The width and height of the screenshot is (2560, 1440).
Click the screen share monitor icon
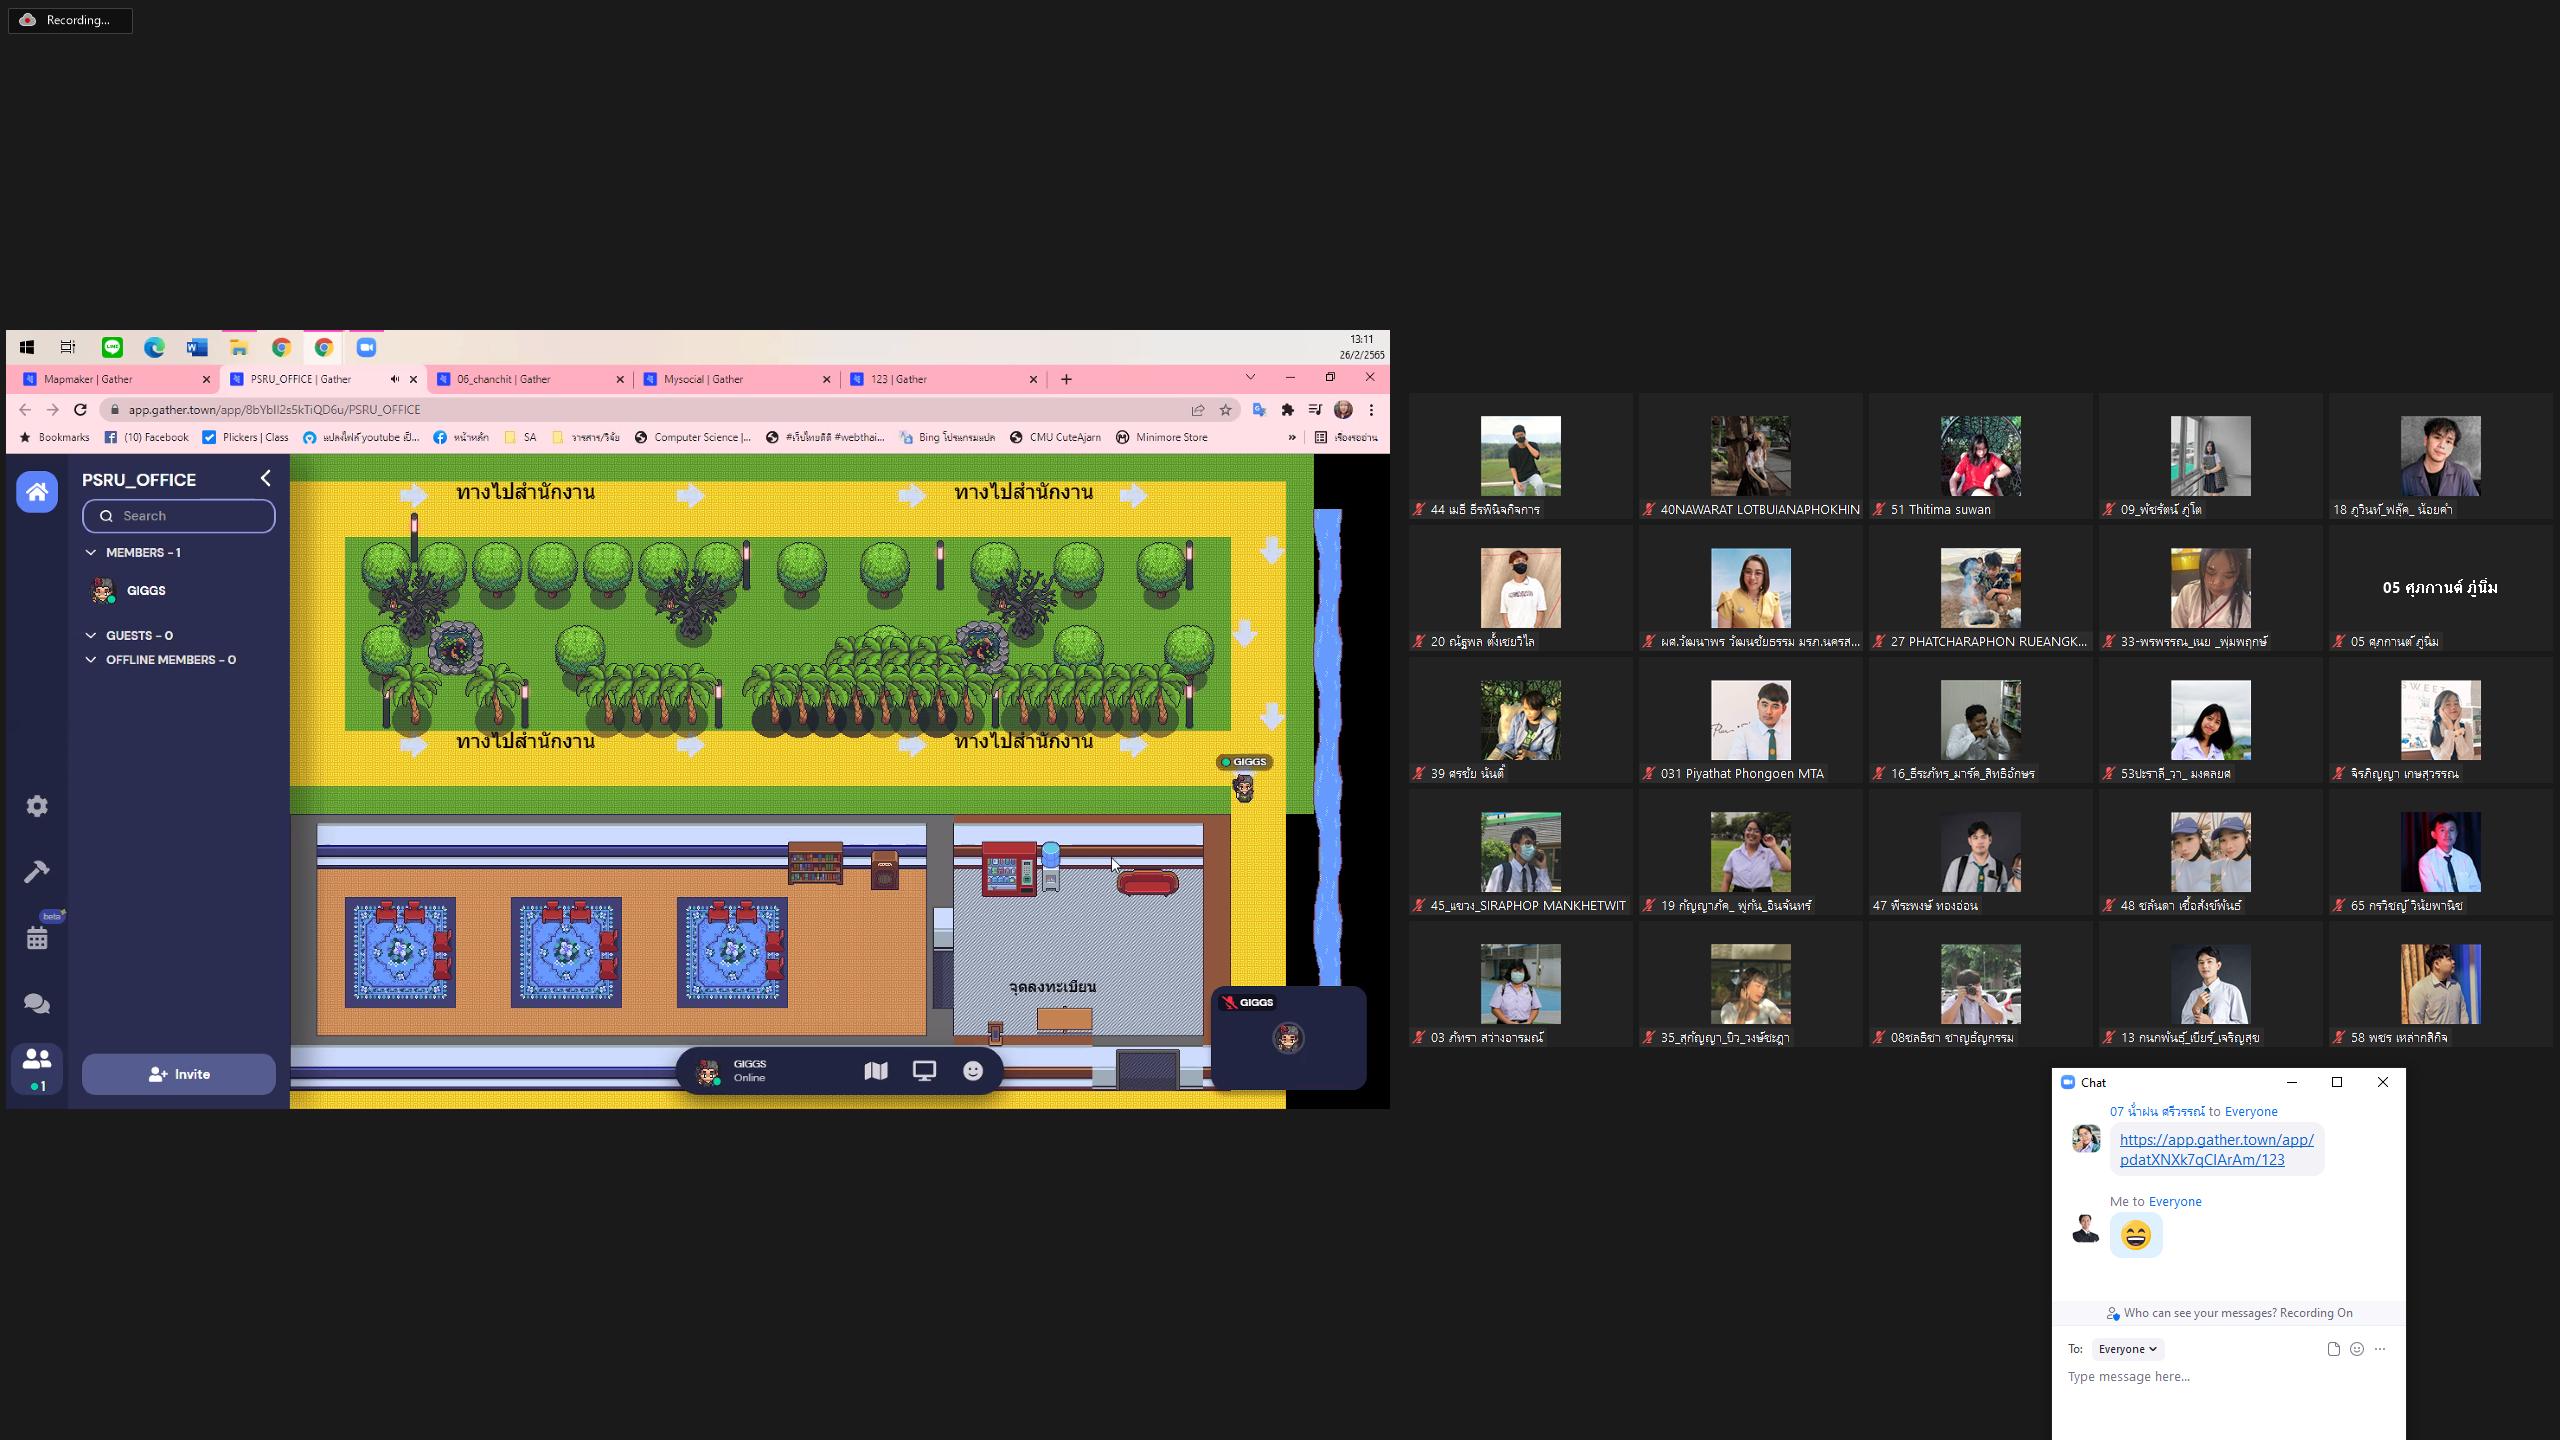coord(924,1071)
